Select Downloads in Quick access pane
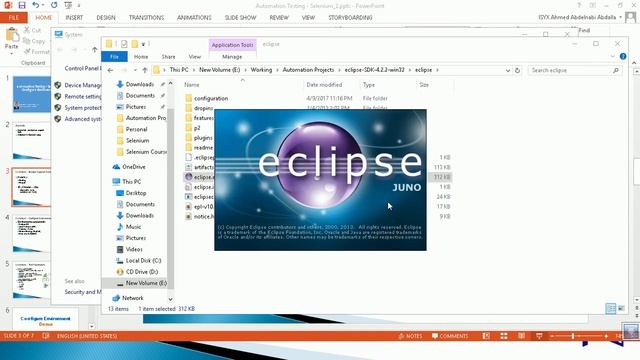This screenshot has height=360, width=640. [x=140, y=84]
